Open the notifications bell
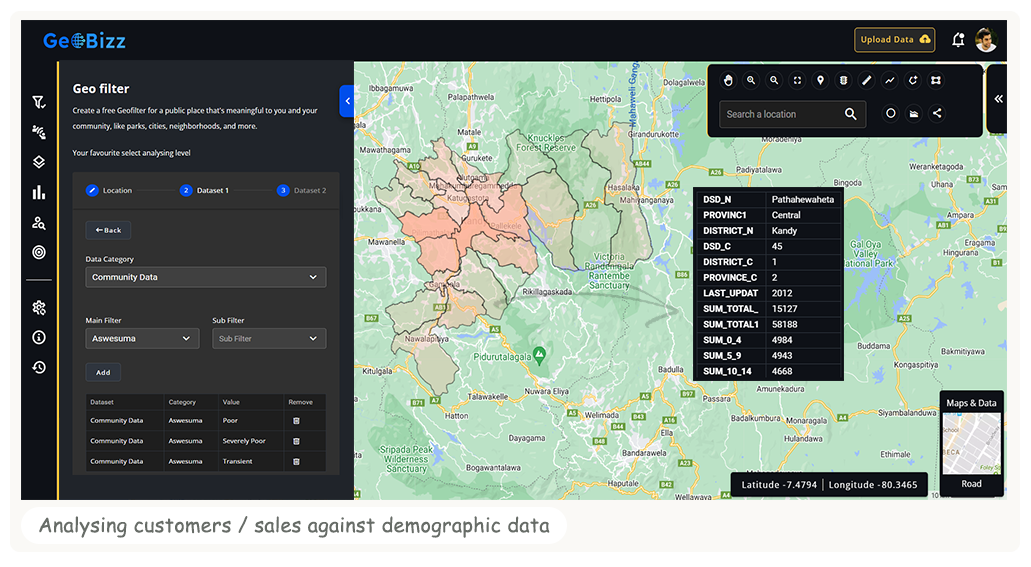The height and width of the screenshot is (567, 1031). (x=958, y=40)
